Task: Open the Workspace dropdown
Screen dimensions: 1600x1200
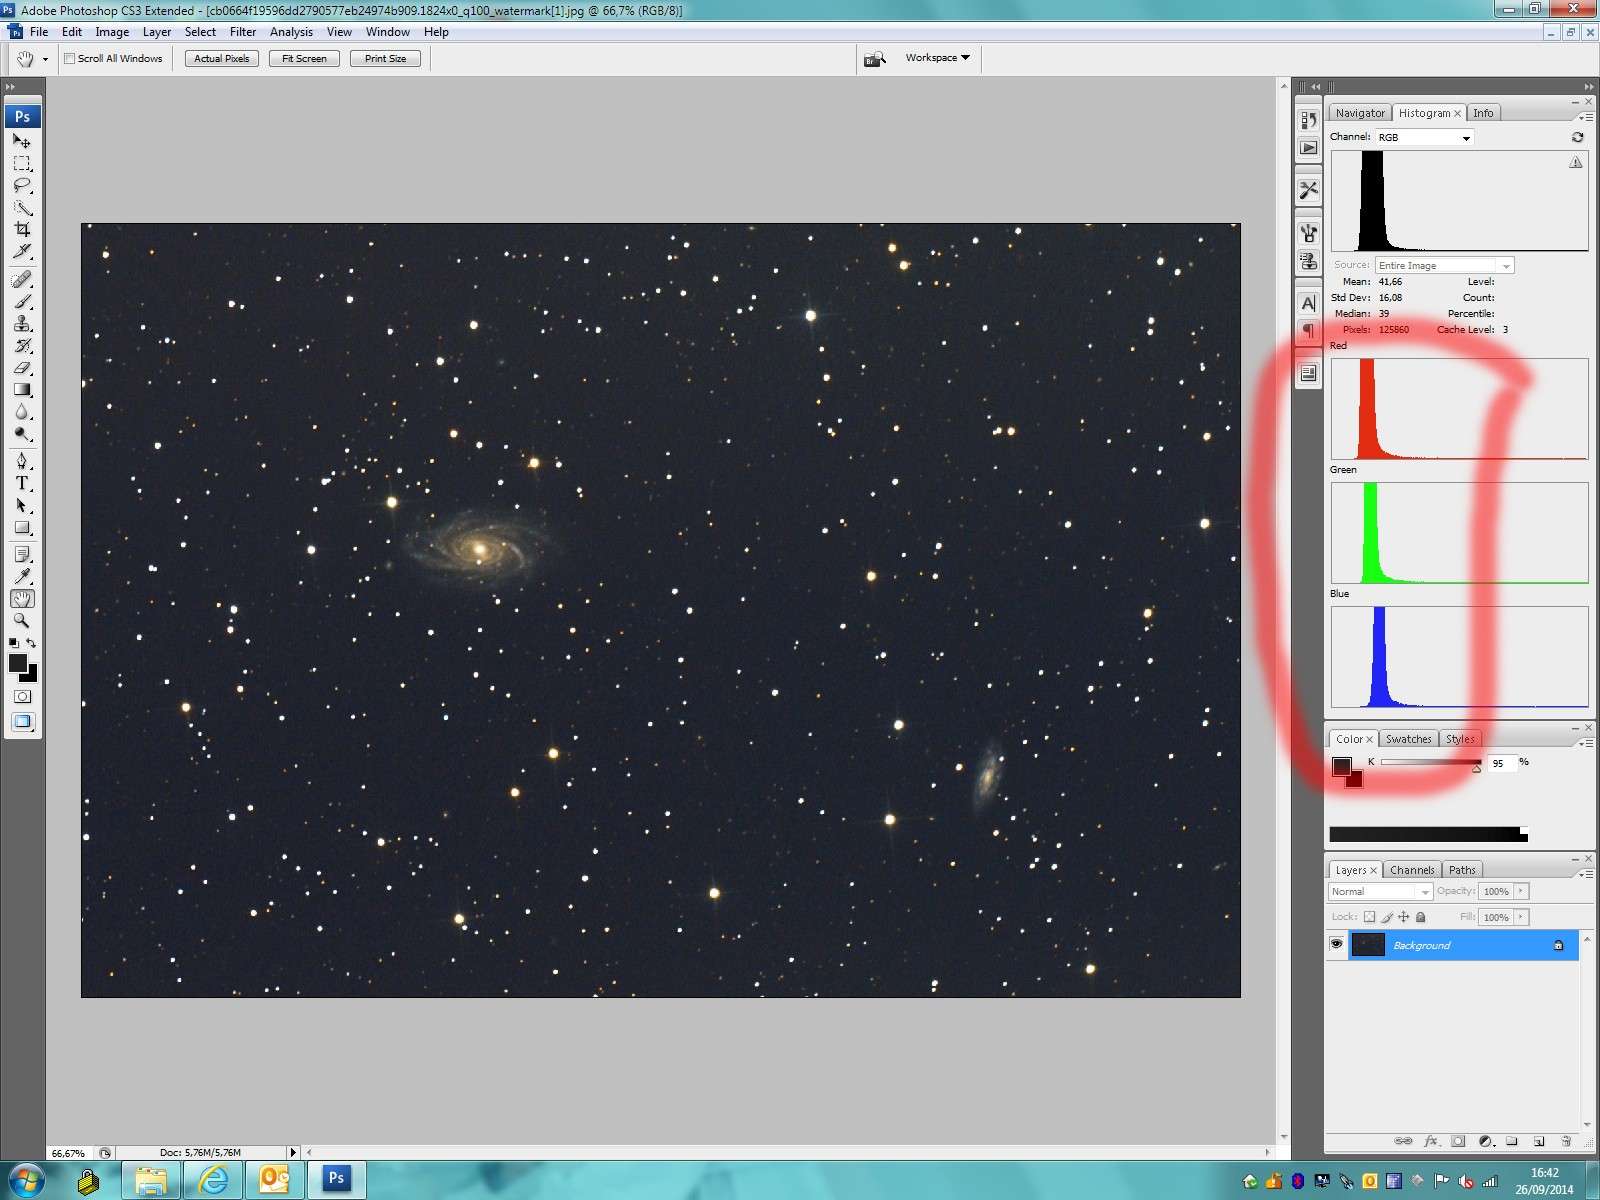Action: coord(938,58)
